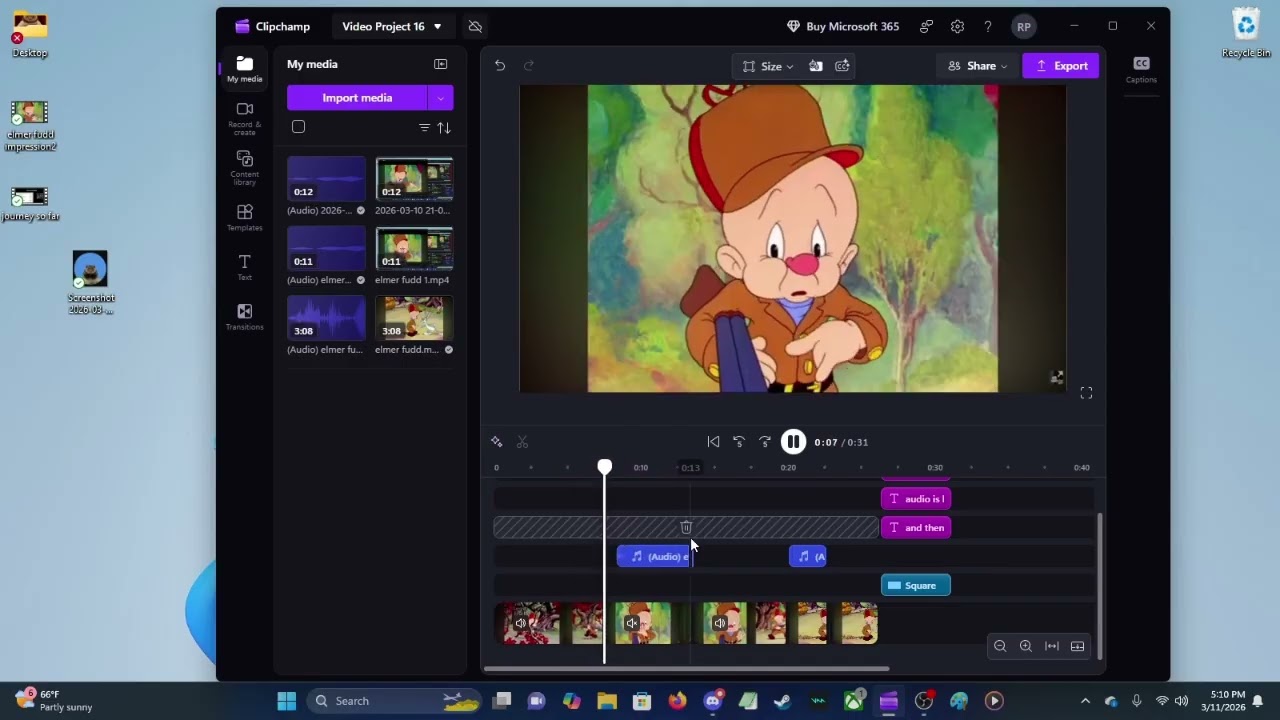Click the sharing devices icon in title bar
Image resolution: width=1280 pixels, height=720 pixels.
tap(926, 26)
